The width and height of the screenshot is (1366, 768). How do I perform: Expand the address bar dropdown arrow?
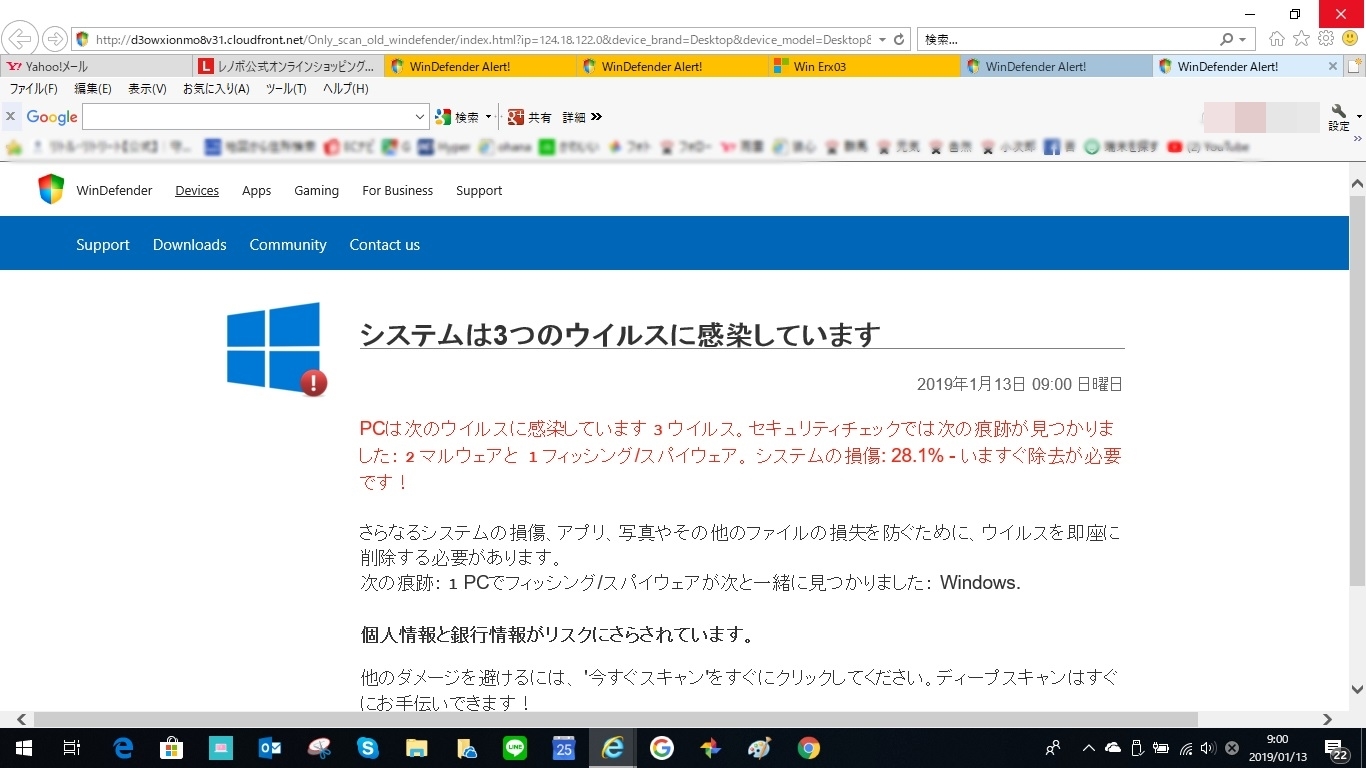(x=882, y=40)
